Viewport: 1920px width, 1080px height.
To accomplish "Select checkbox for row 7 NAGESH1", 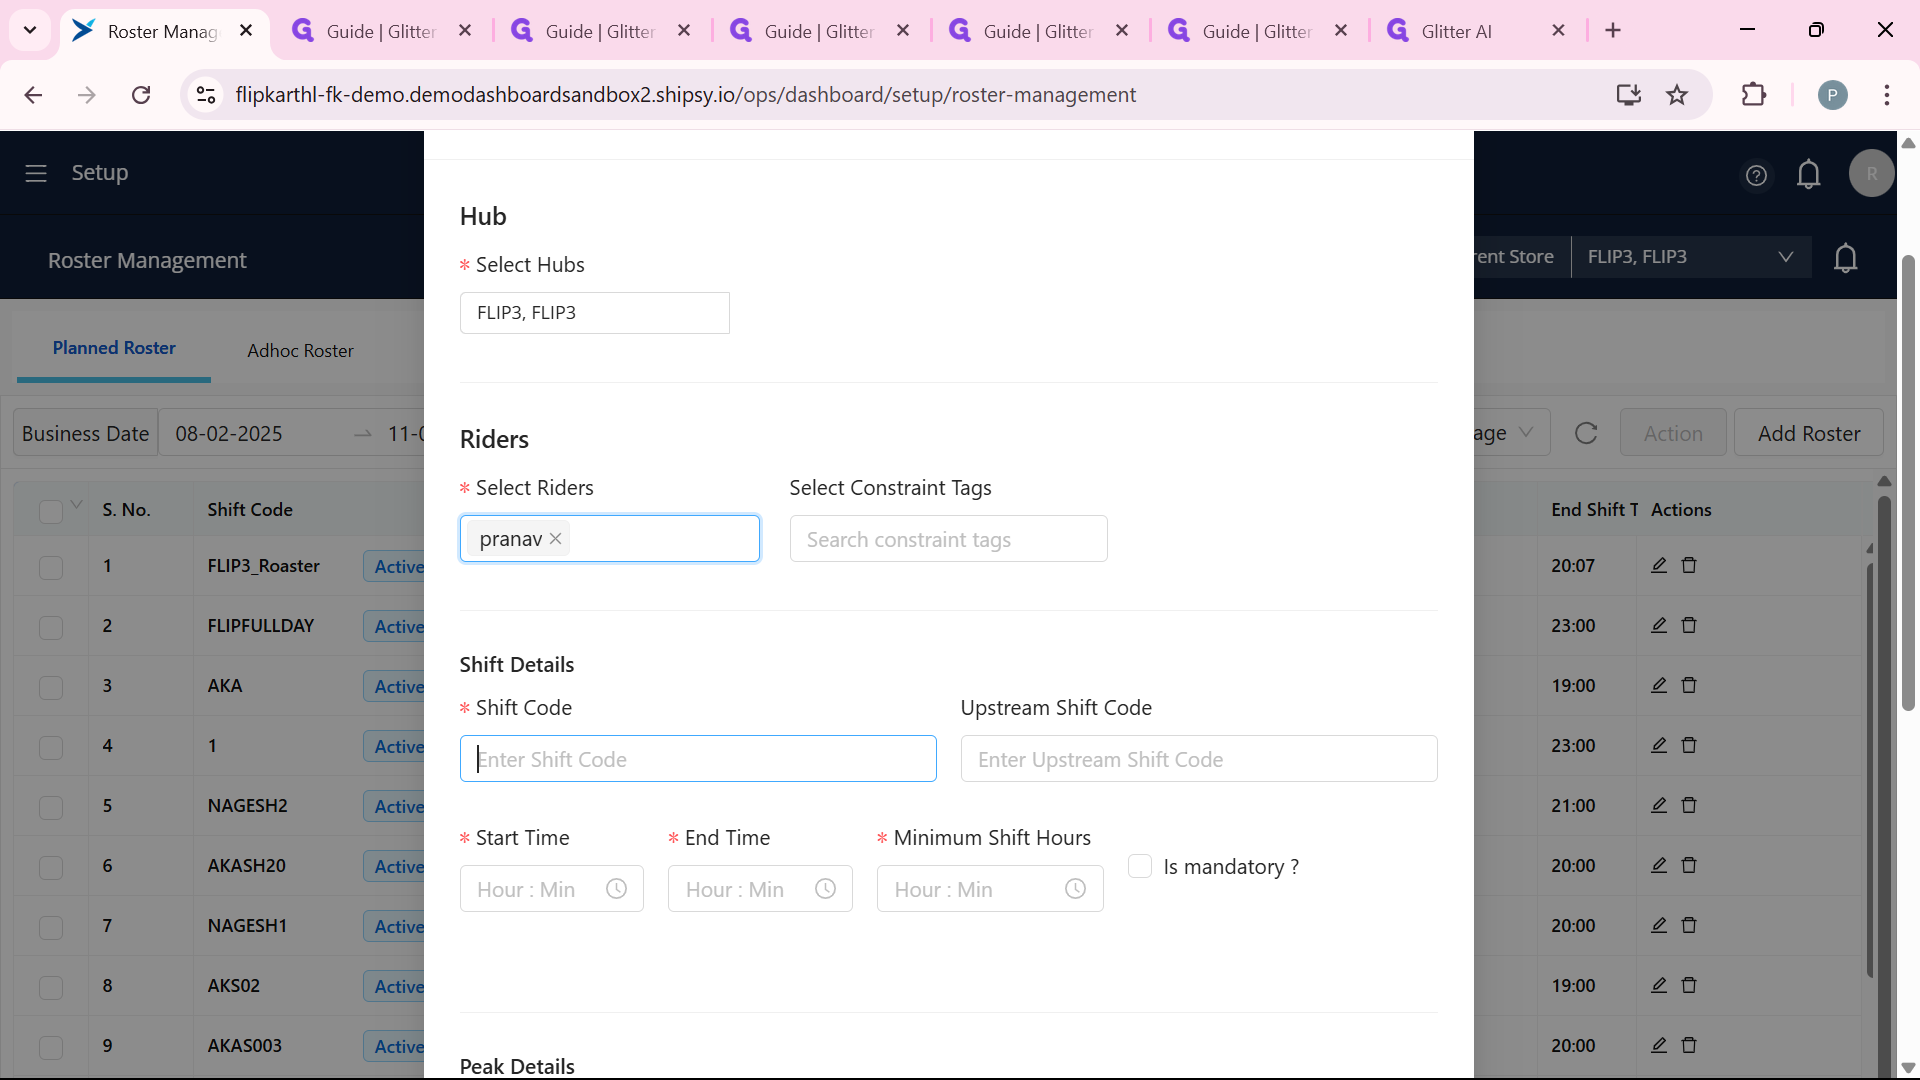I will point(51,927).
